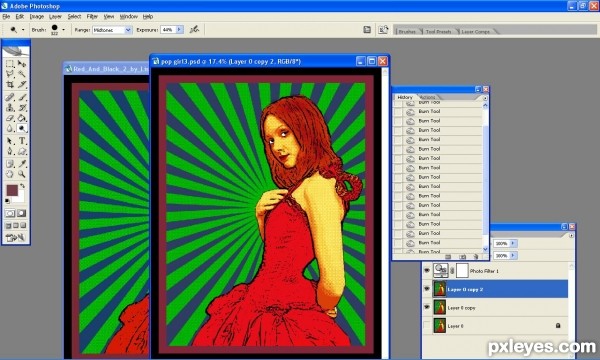
Task: Open the Exposure slider arrow
Action: pyautogui.click(x=179, y=29)
